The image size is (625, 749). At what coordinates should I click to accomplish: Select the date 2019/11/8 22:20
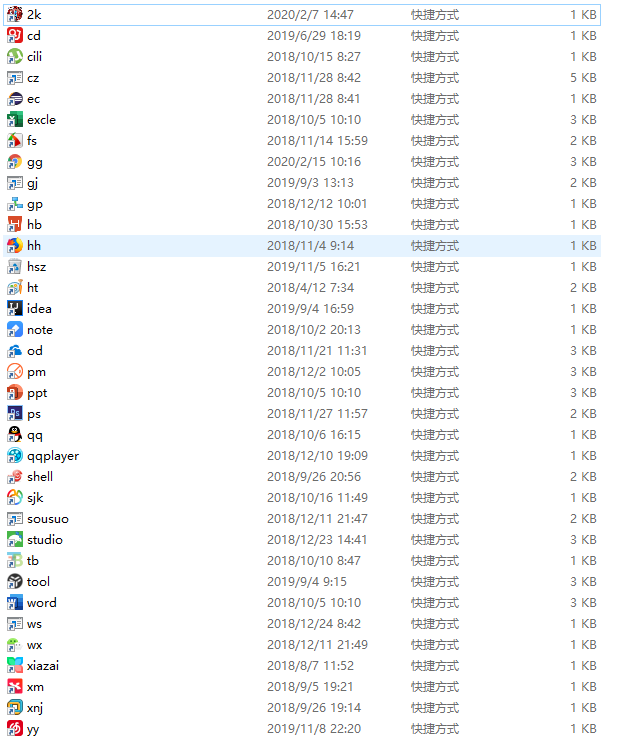point(314,729)
